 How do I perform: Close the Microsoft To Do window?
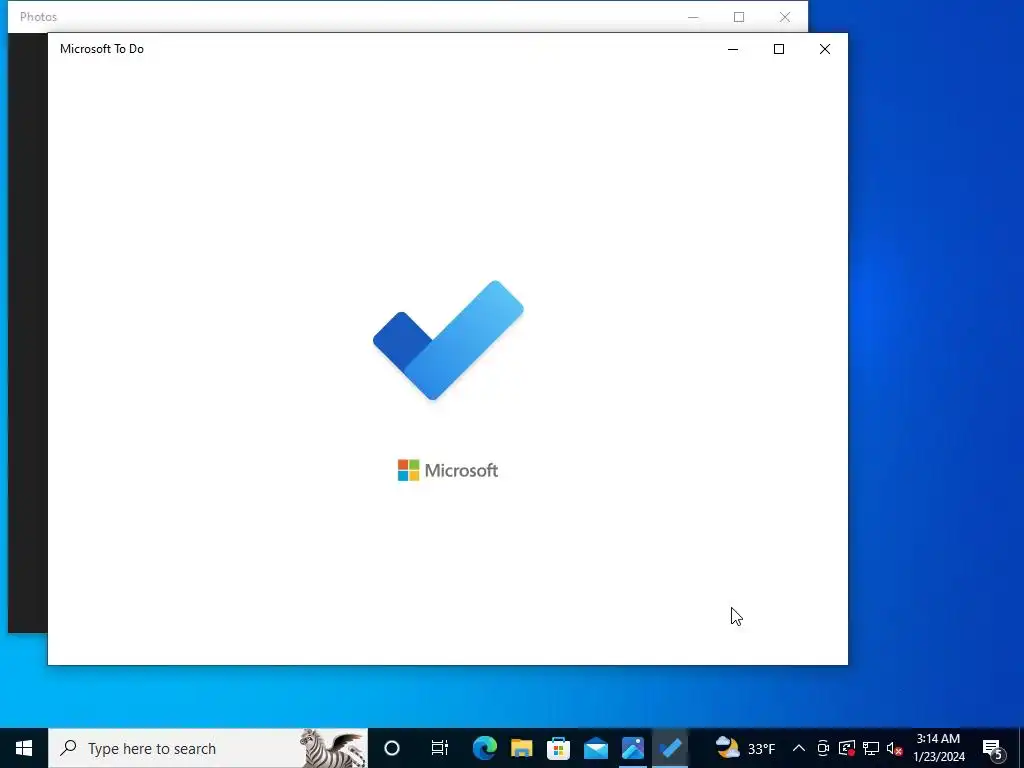coord(825,49)
